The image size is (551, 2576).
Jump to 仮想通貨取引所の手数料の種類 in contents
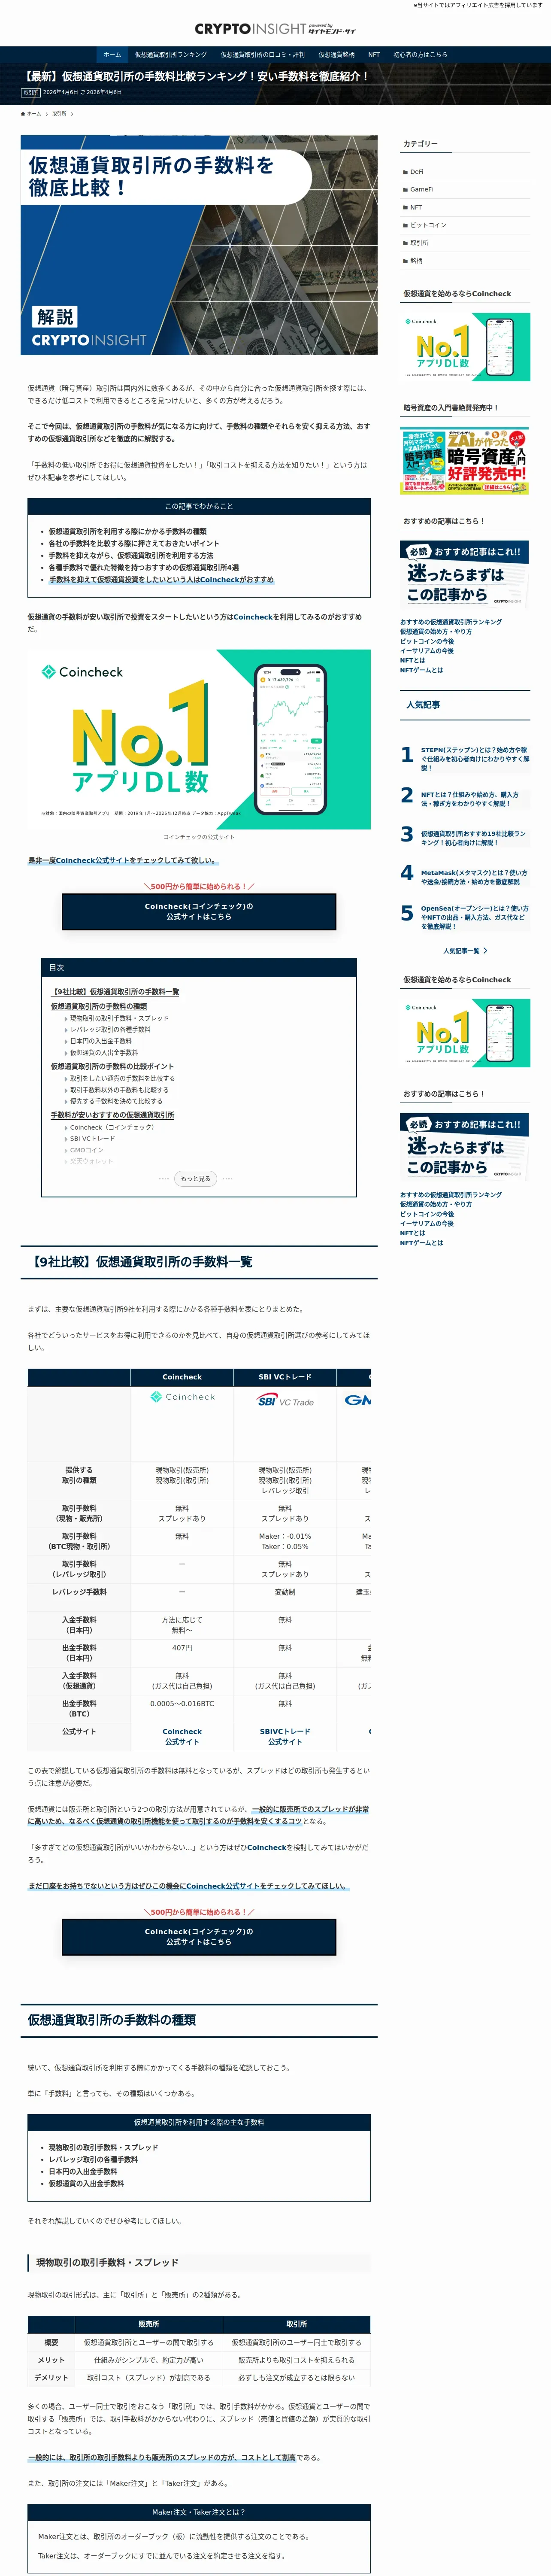[x=99, y=1006]
